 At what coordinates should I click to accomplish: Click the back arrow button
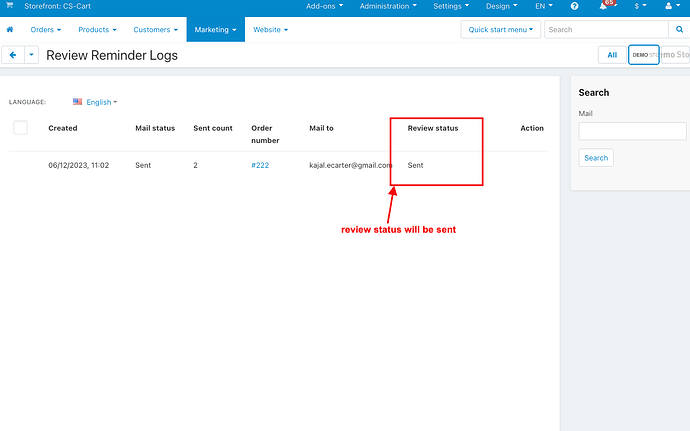(x=13, y=55)
